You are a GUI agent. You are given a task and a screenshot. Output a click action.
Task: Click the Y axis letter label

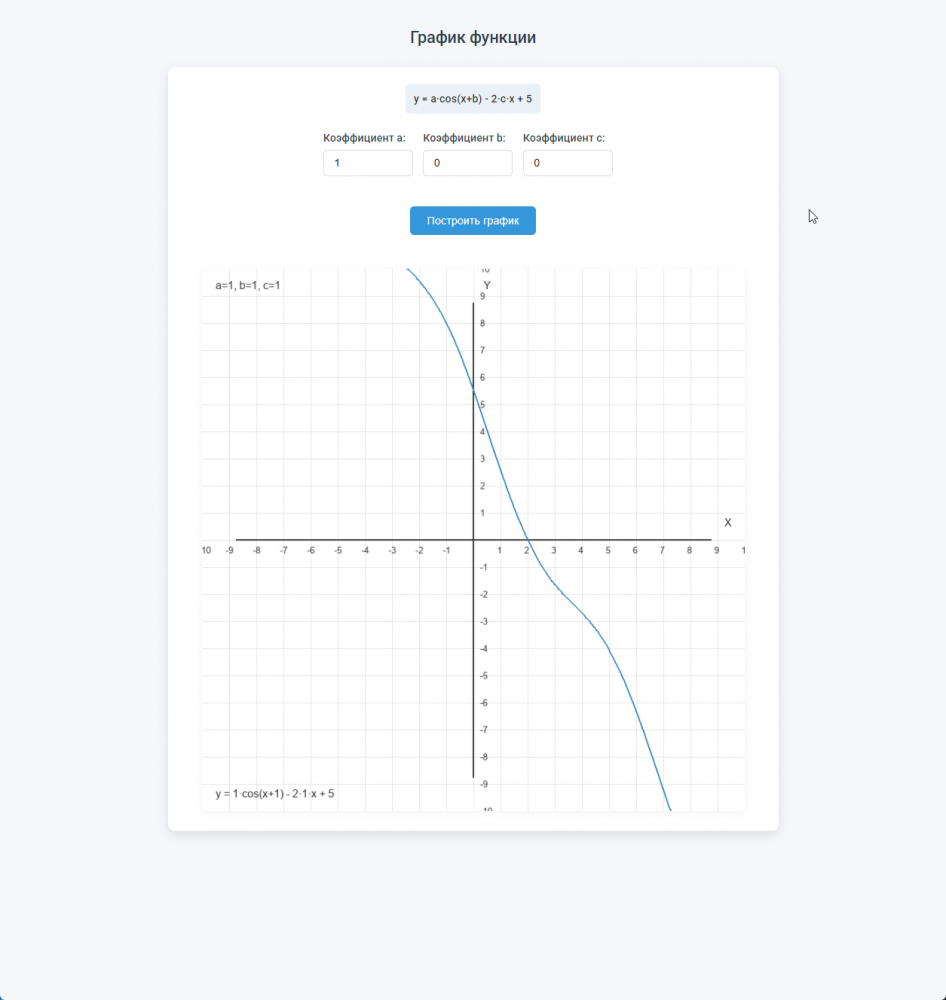click(x=487, y=285)
